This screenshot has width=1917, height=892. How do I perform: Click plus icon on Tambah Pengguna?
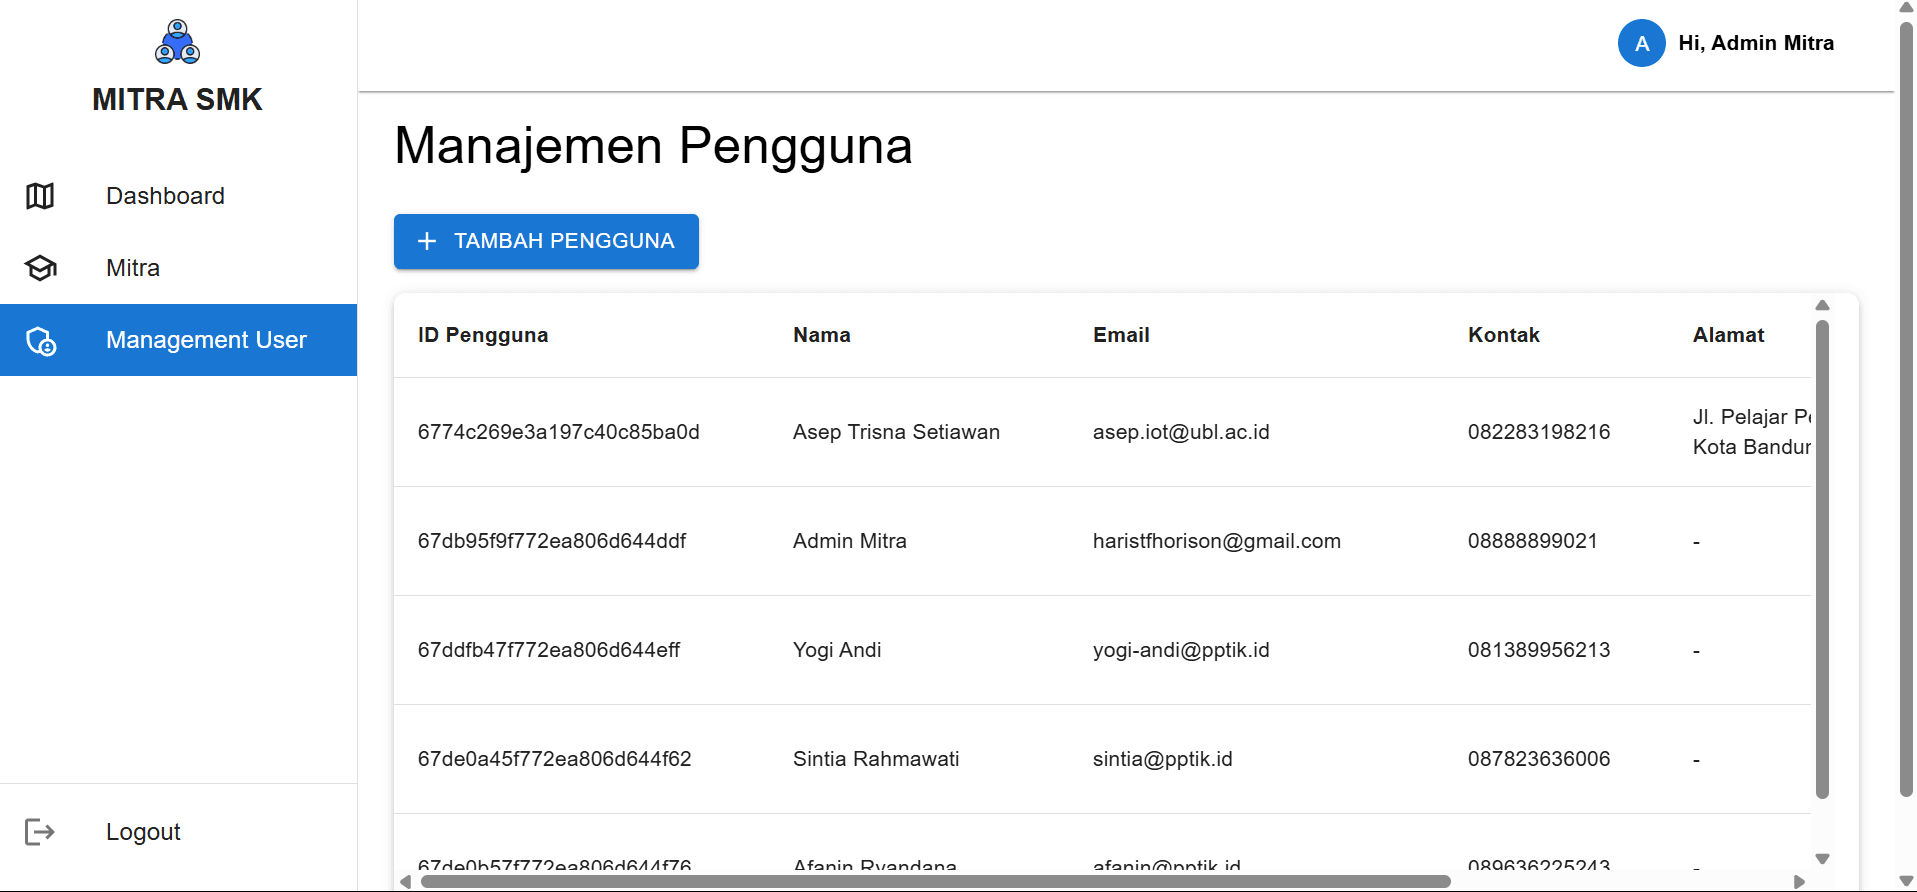click(x=427, y=241)
